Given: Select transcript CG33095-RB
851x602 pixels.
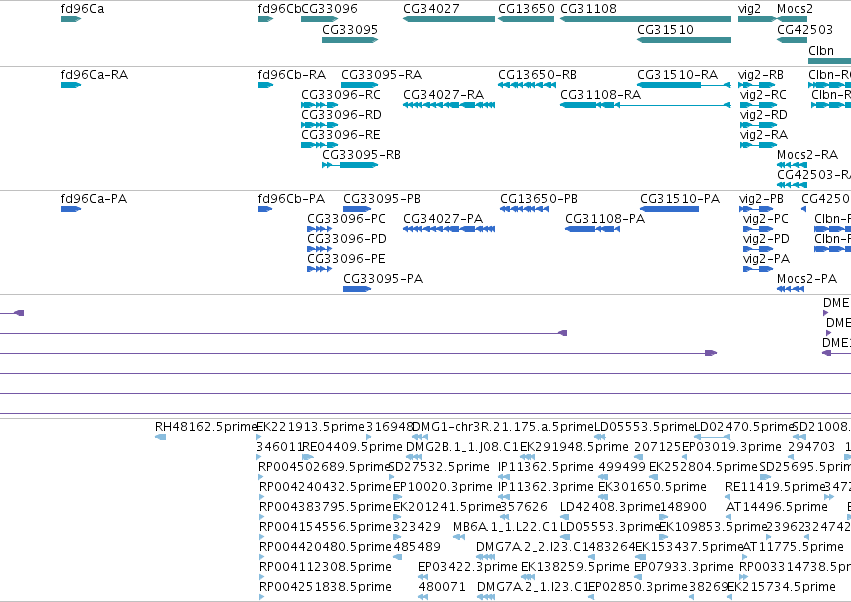Looking at the screenshot, I should tap(350, 165).
